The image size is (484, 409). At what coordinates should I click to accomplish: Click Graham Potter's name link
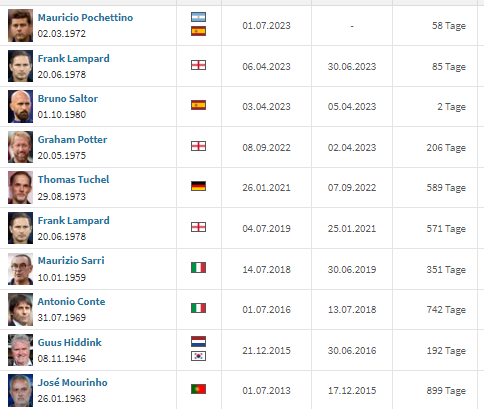[x=72, y=139]
